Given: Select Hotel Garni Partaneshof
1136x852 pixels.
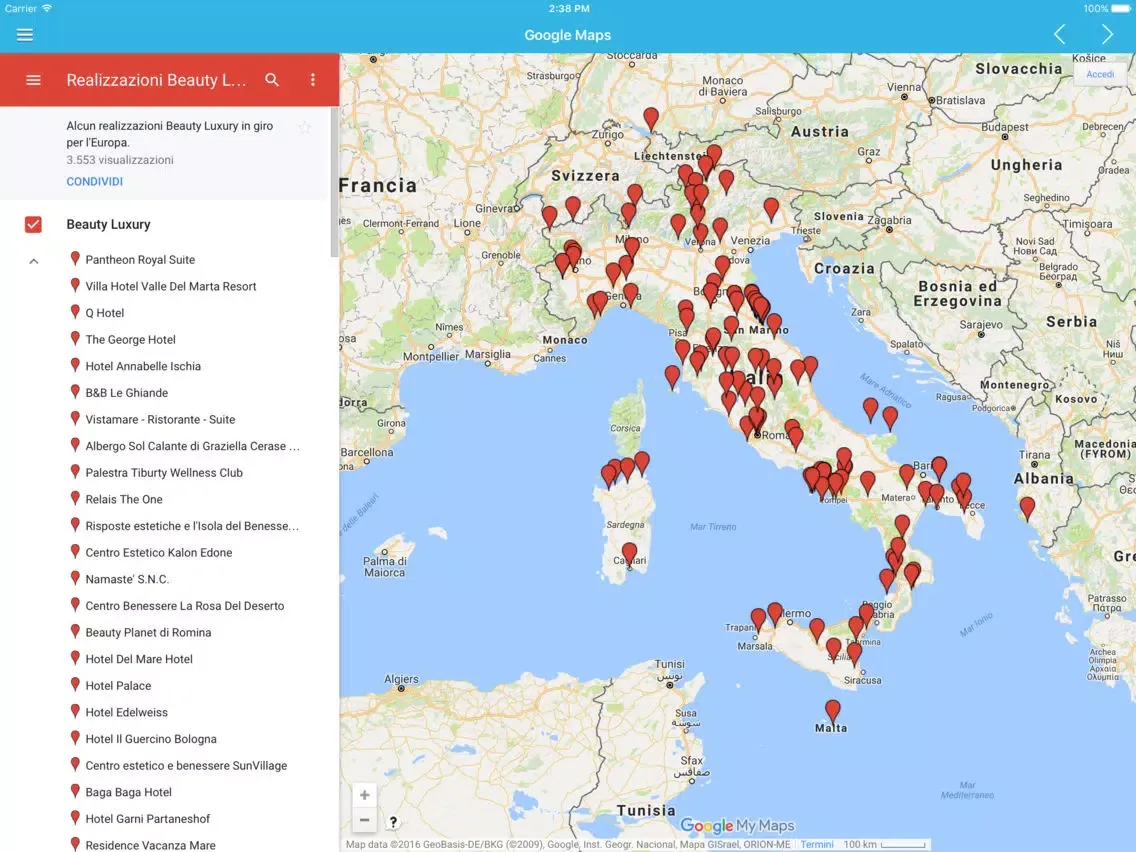Looking at the screenshot, I should click(148, 819).
